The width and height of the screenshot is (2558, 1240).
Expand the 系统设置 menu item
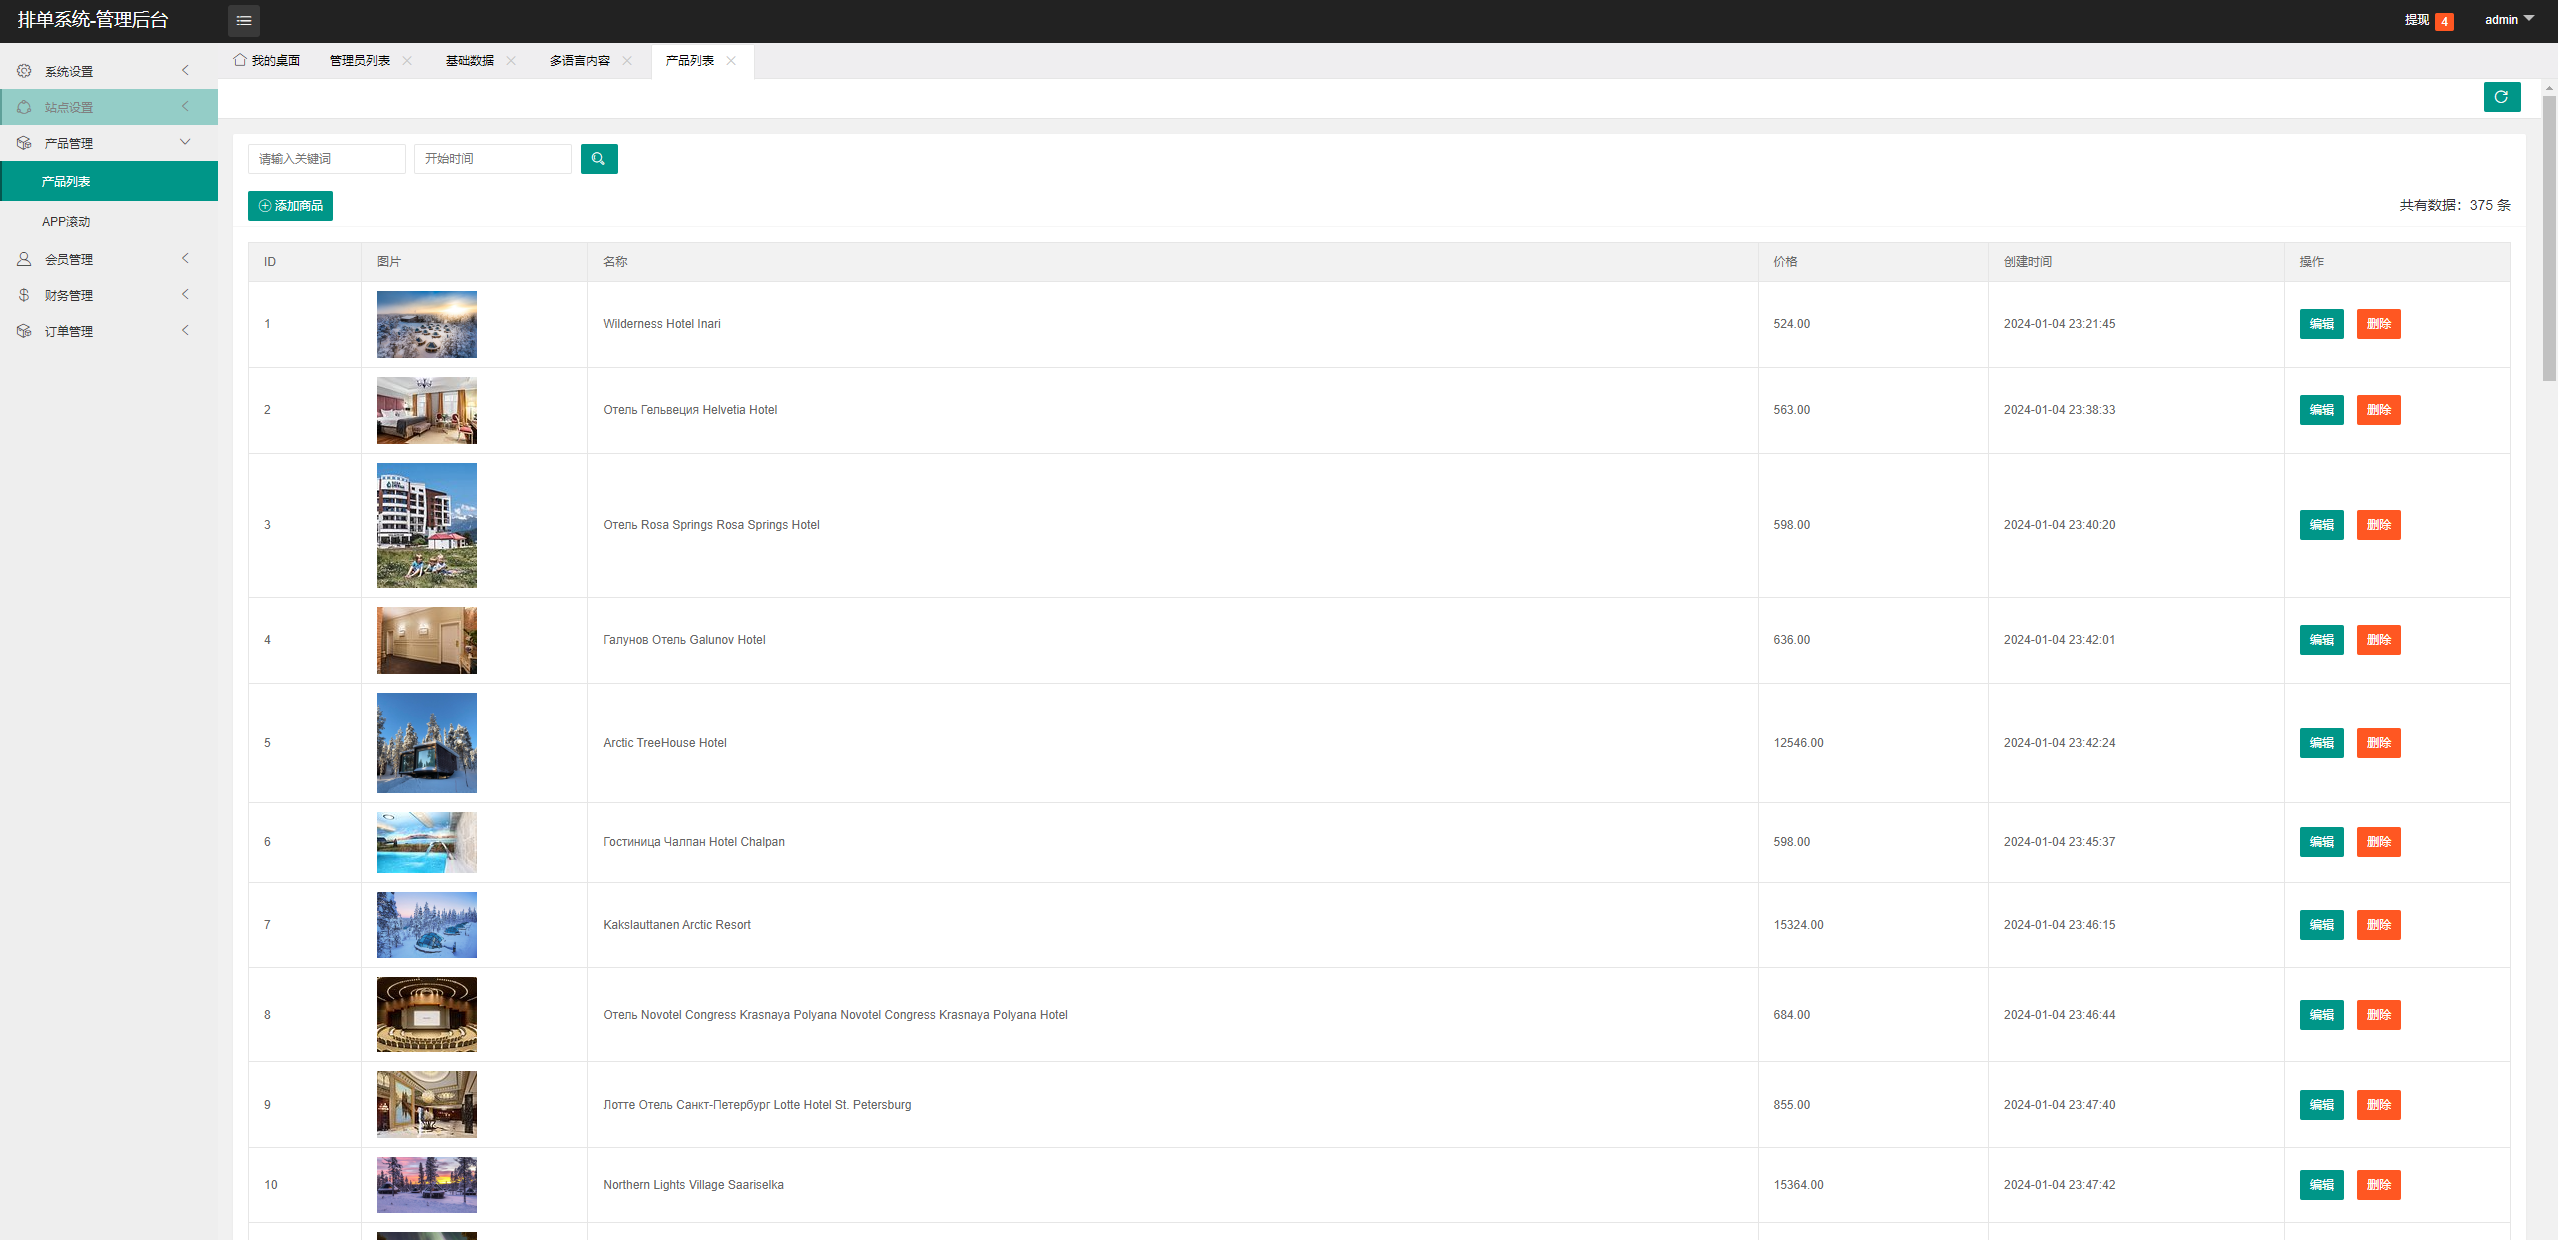104,70
